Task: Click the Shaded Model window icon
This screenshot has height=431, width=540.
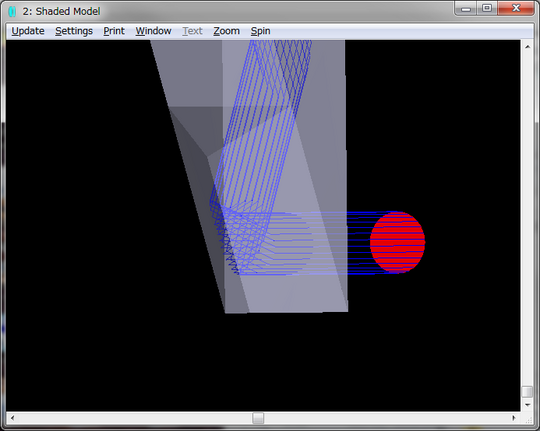Action: pos(12,11)
